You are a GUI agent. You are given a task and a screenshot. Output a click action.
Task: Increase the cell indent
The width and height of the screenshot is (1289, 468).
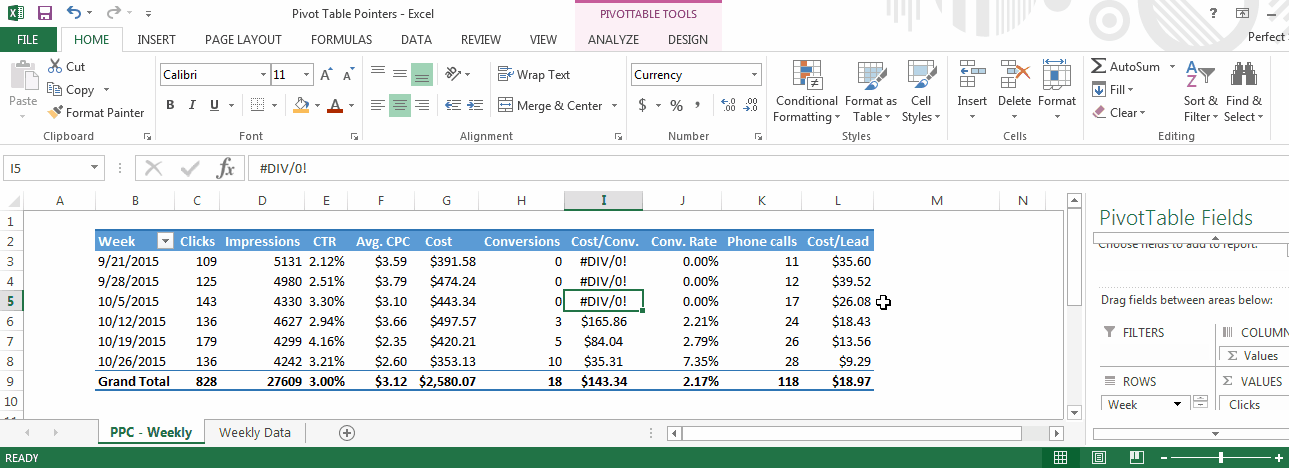(x=476, y=105)
